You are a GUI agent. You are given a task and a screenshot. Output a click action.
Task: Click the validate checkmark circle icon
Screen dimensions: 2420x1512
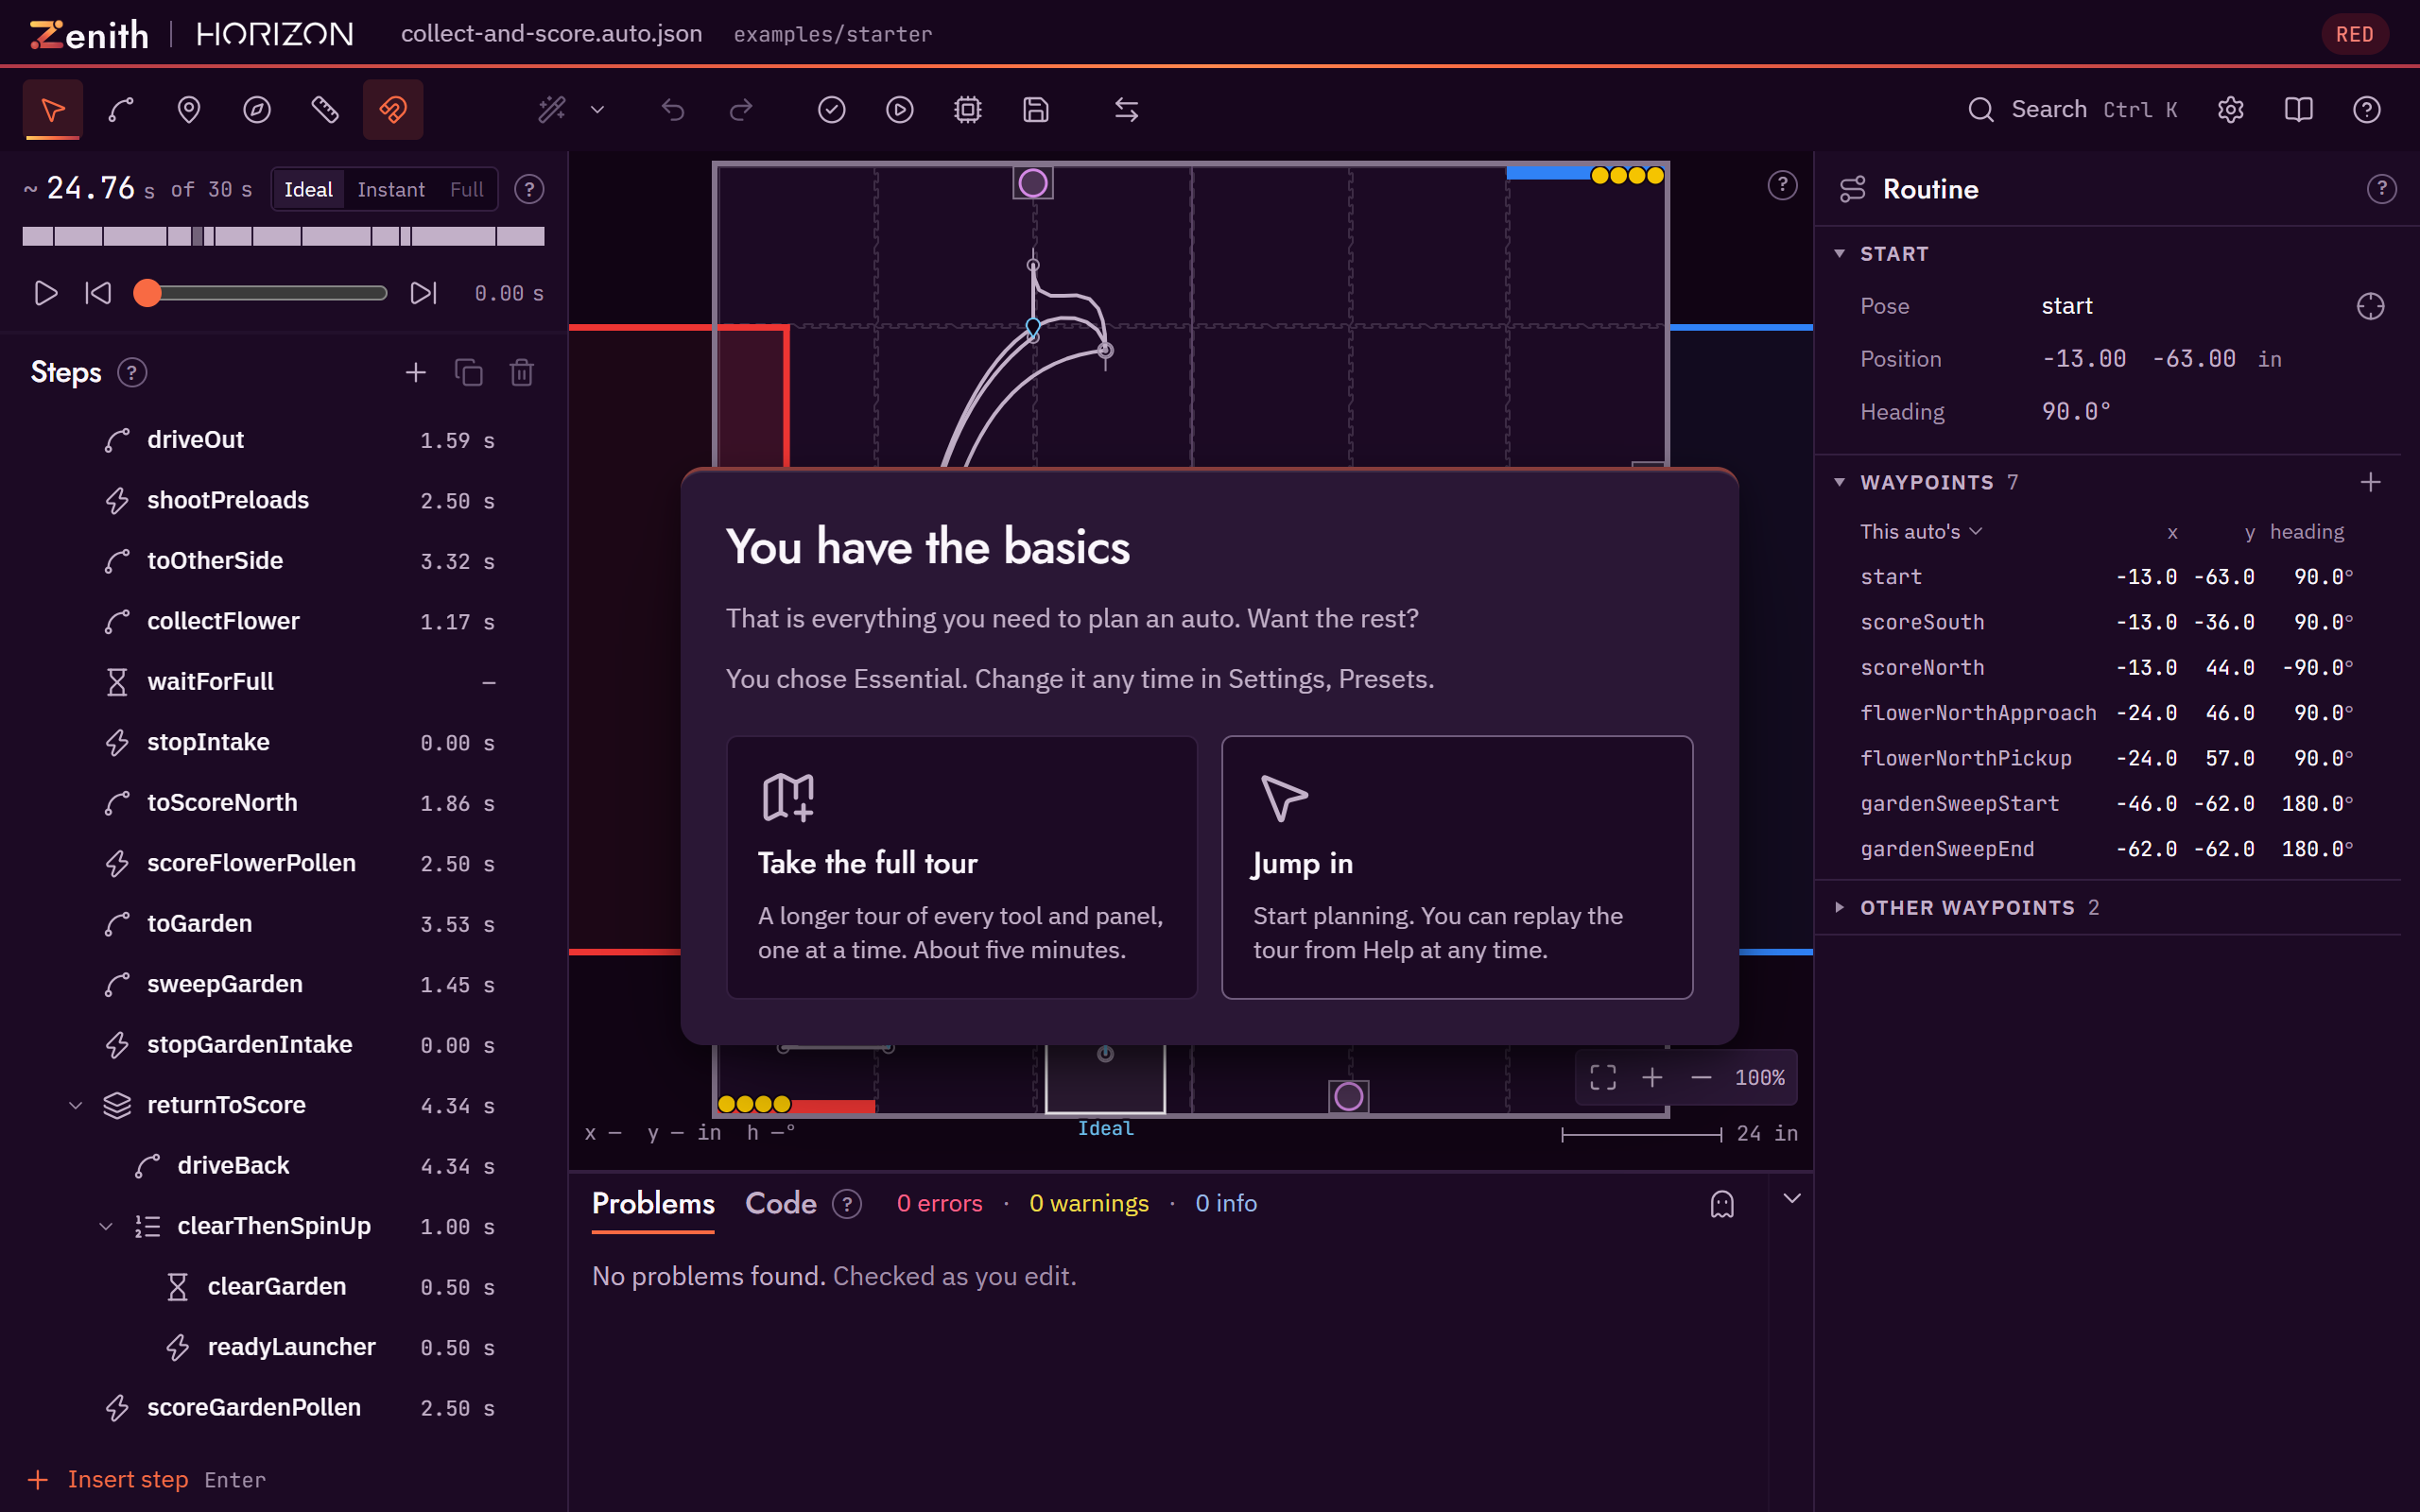832,110
